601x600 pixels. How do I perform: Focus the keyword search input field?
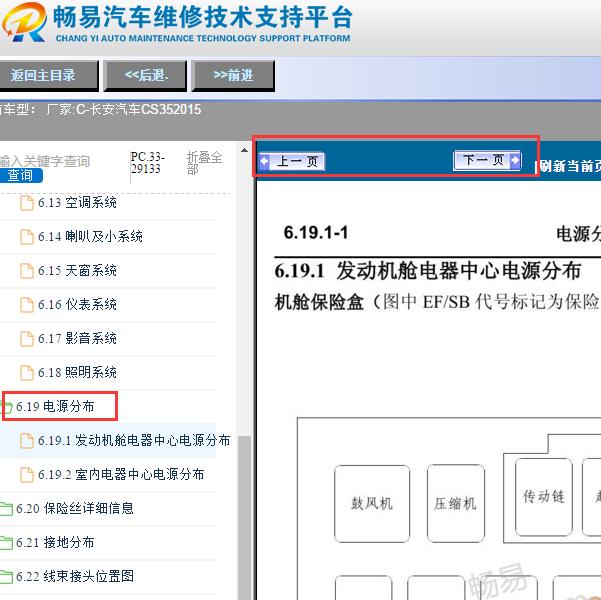coord(45,161)
